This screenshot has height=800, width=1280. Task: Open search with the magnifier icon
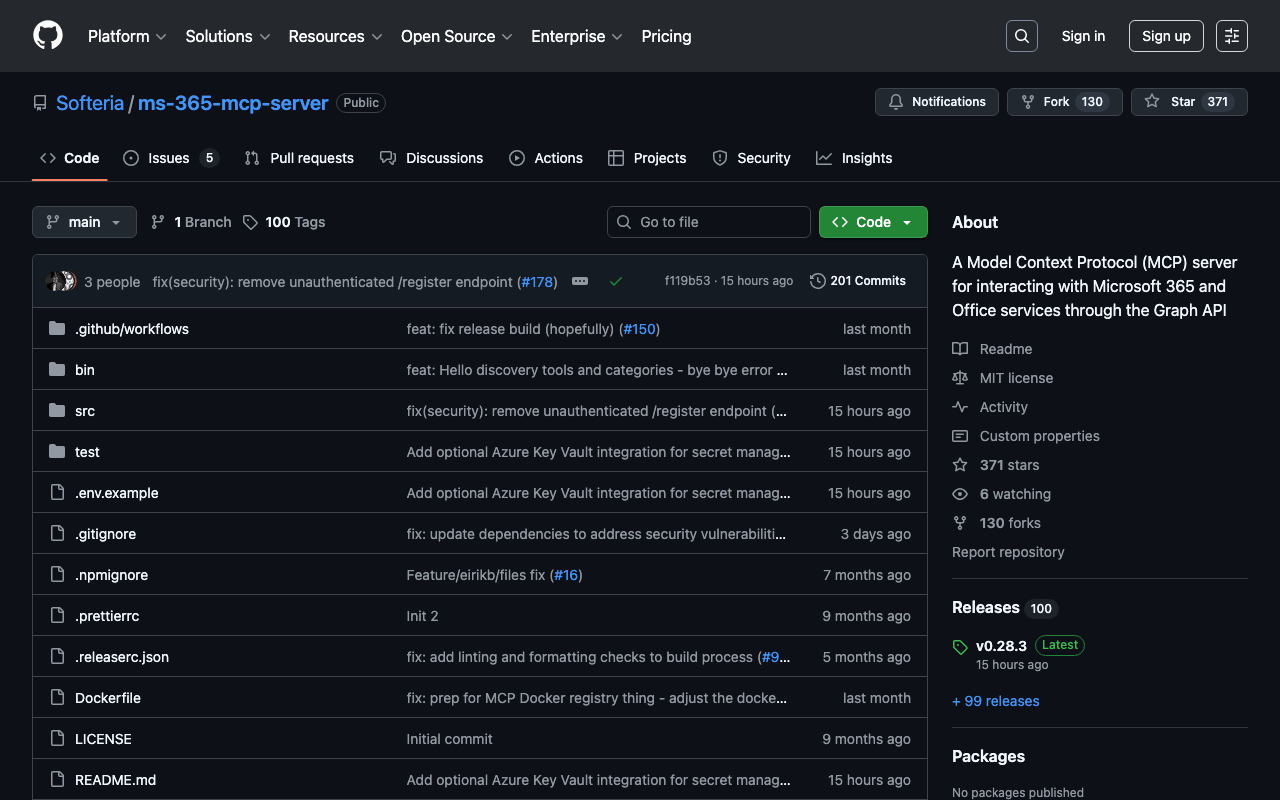(x=1021, y=36)
